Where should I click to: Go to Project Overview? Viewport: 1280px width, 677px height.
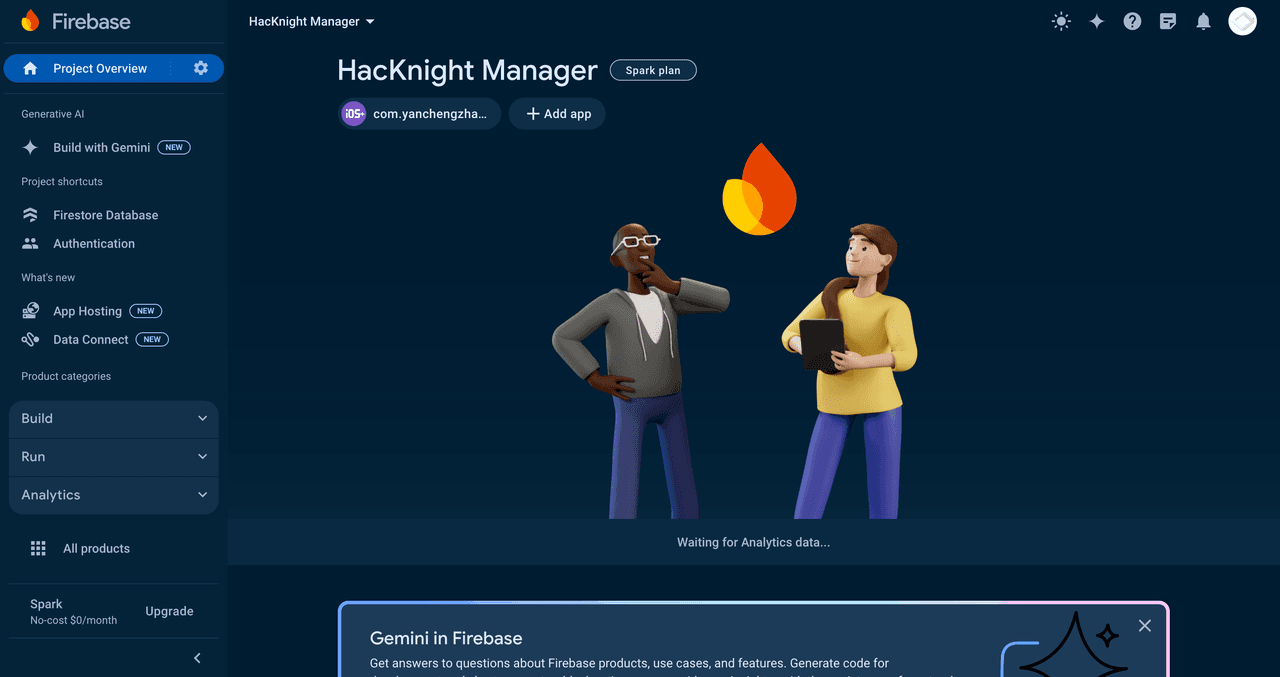tap(99, 68)
